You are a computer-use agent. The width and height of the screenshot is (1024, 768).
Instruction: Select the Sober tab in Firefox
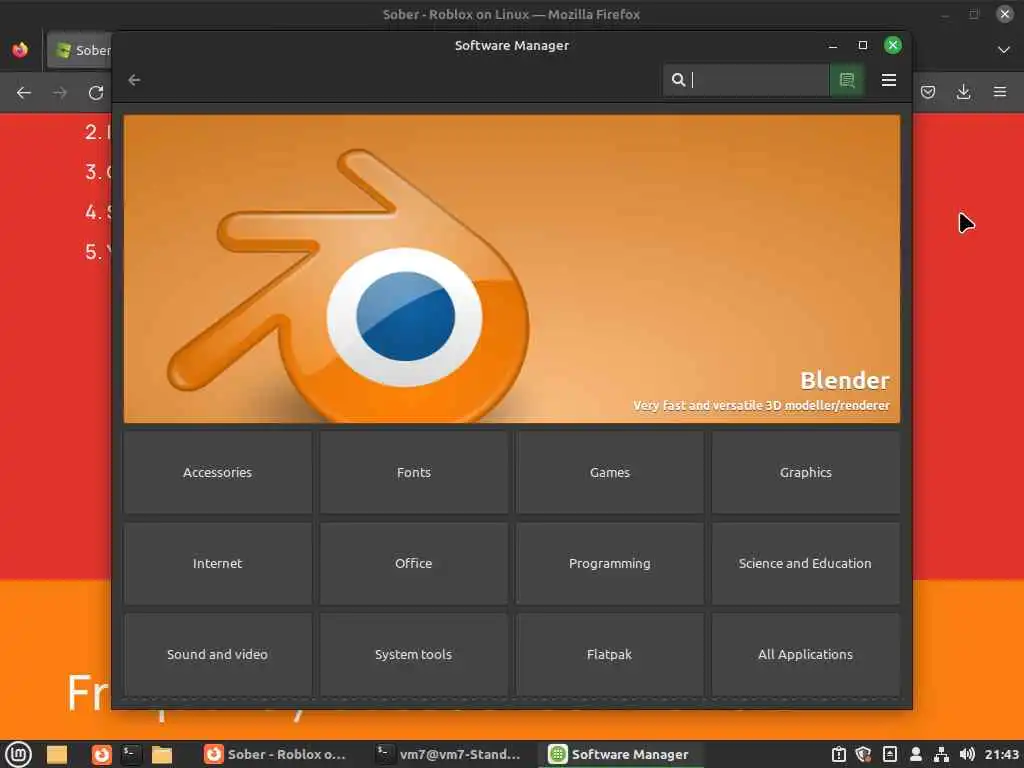click(x=80, y=50)
